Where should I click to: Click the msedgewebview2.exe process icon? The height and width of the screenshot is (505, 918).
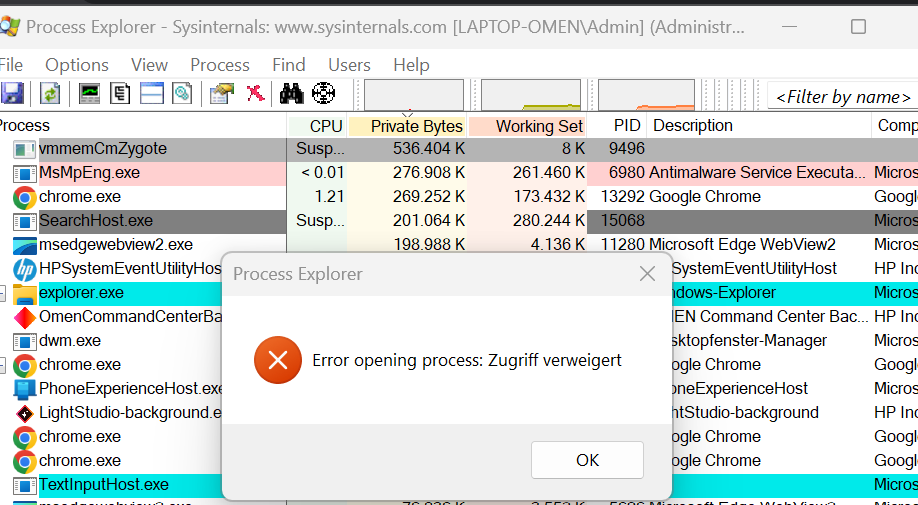point(25,246)
